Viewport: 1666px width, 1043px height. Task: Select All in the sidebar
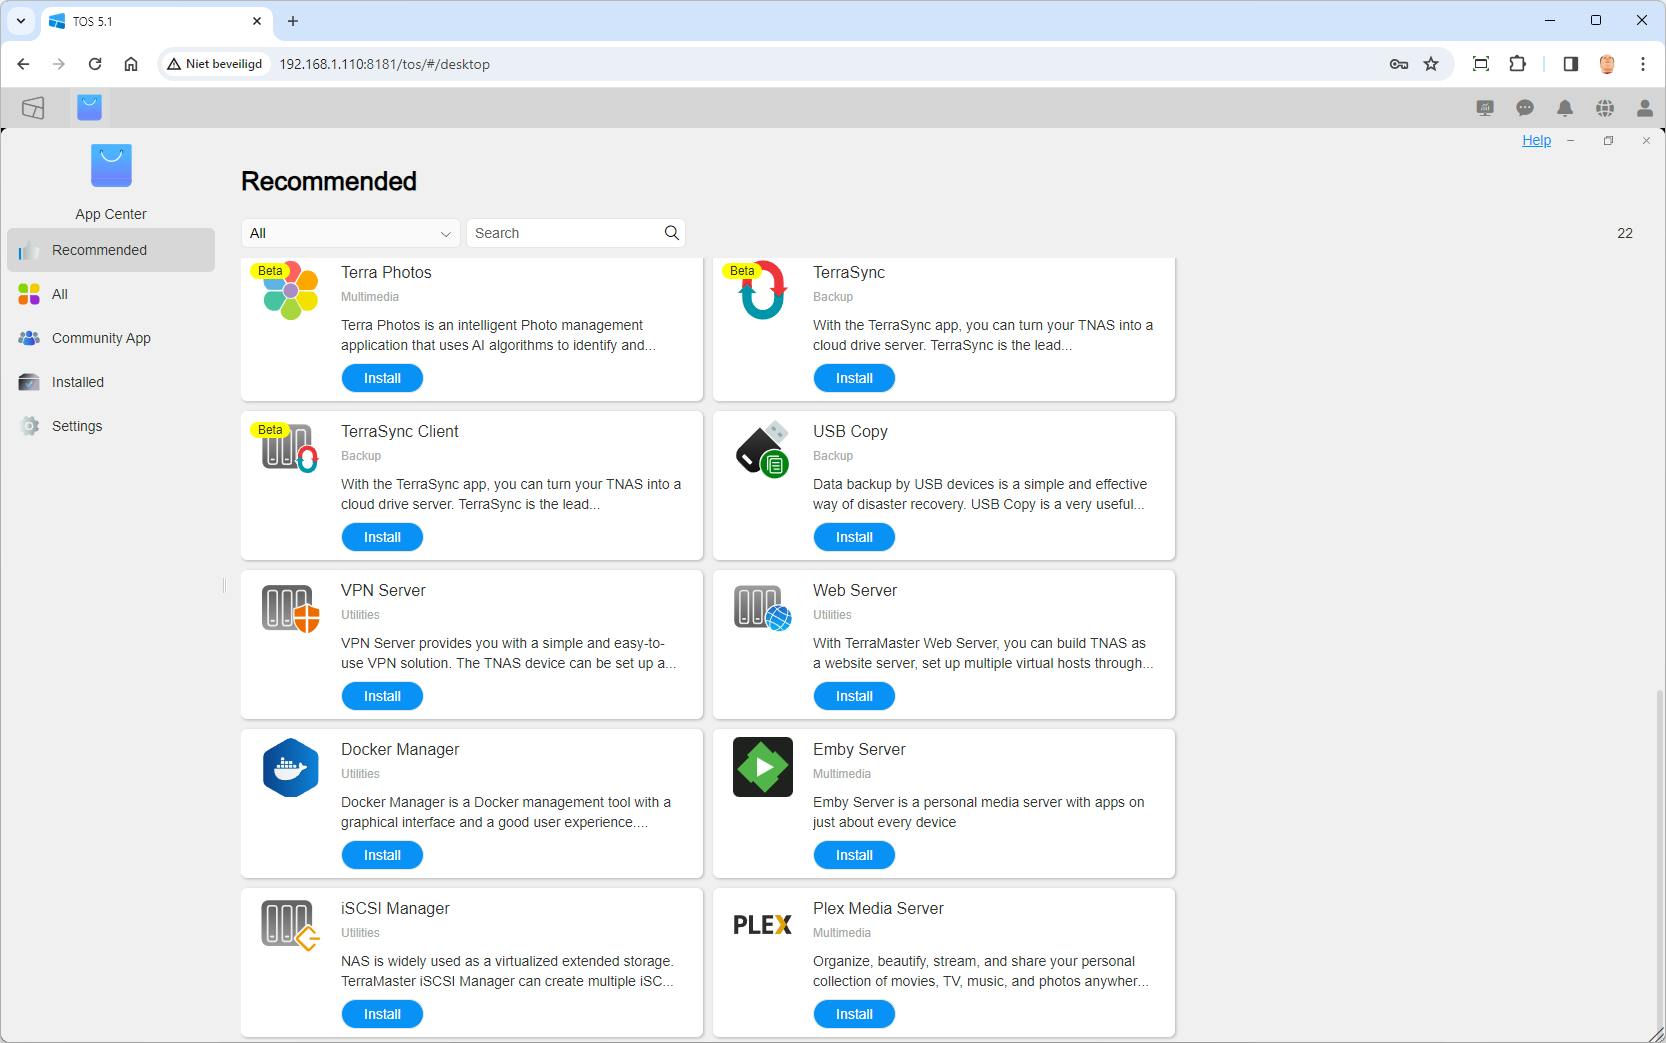click(x=111, y=294)
